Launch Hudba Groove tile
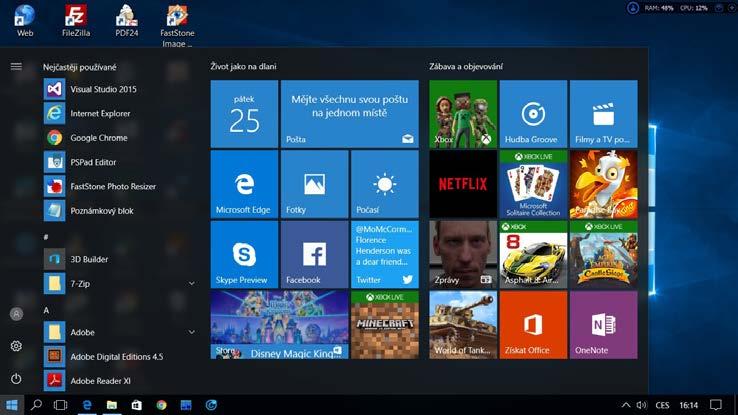 (533, 114)
